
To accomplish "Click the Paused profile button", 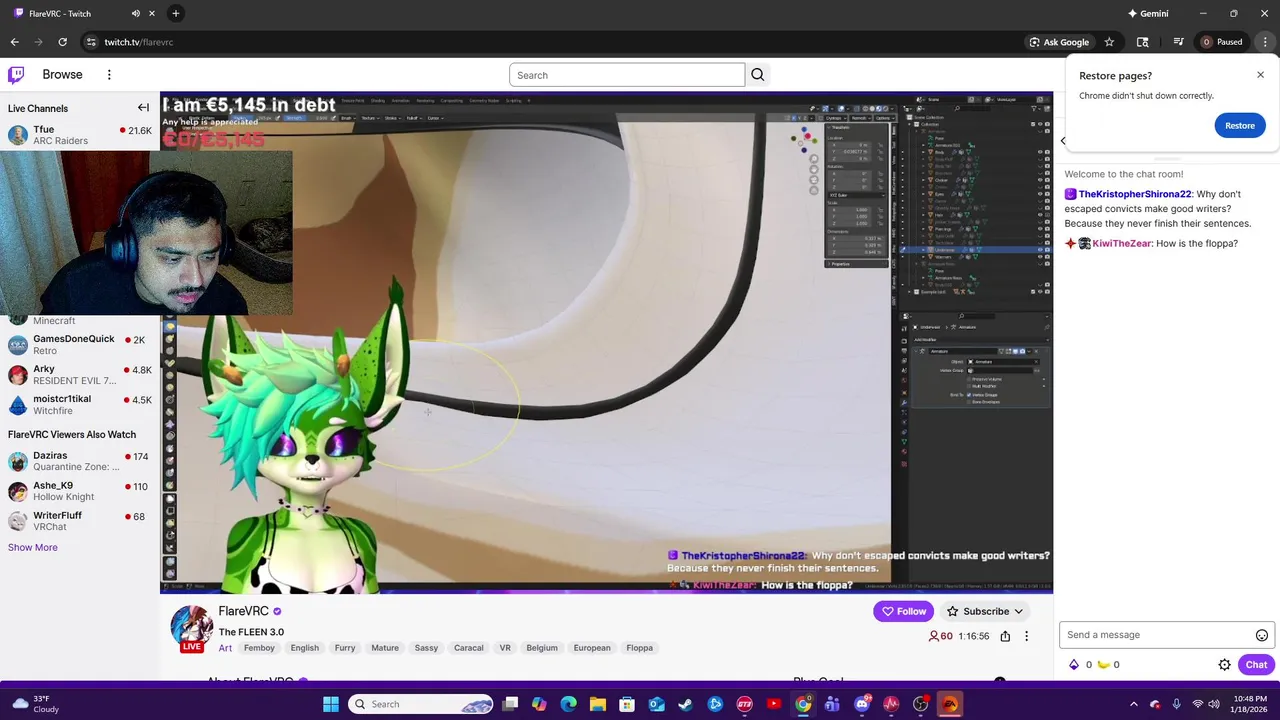I will (1222, 42).
